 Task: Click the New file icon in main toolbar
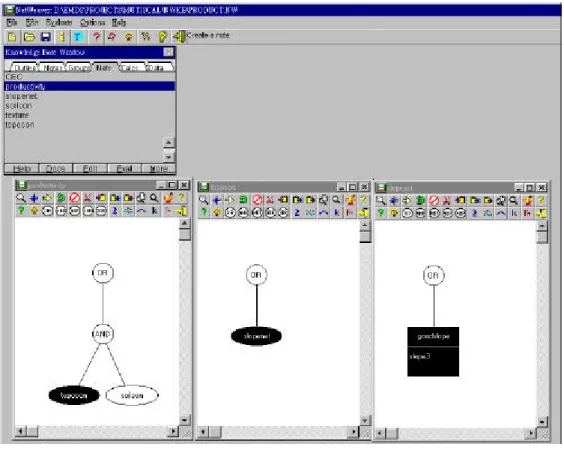coord(13,37)
